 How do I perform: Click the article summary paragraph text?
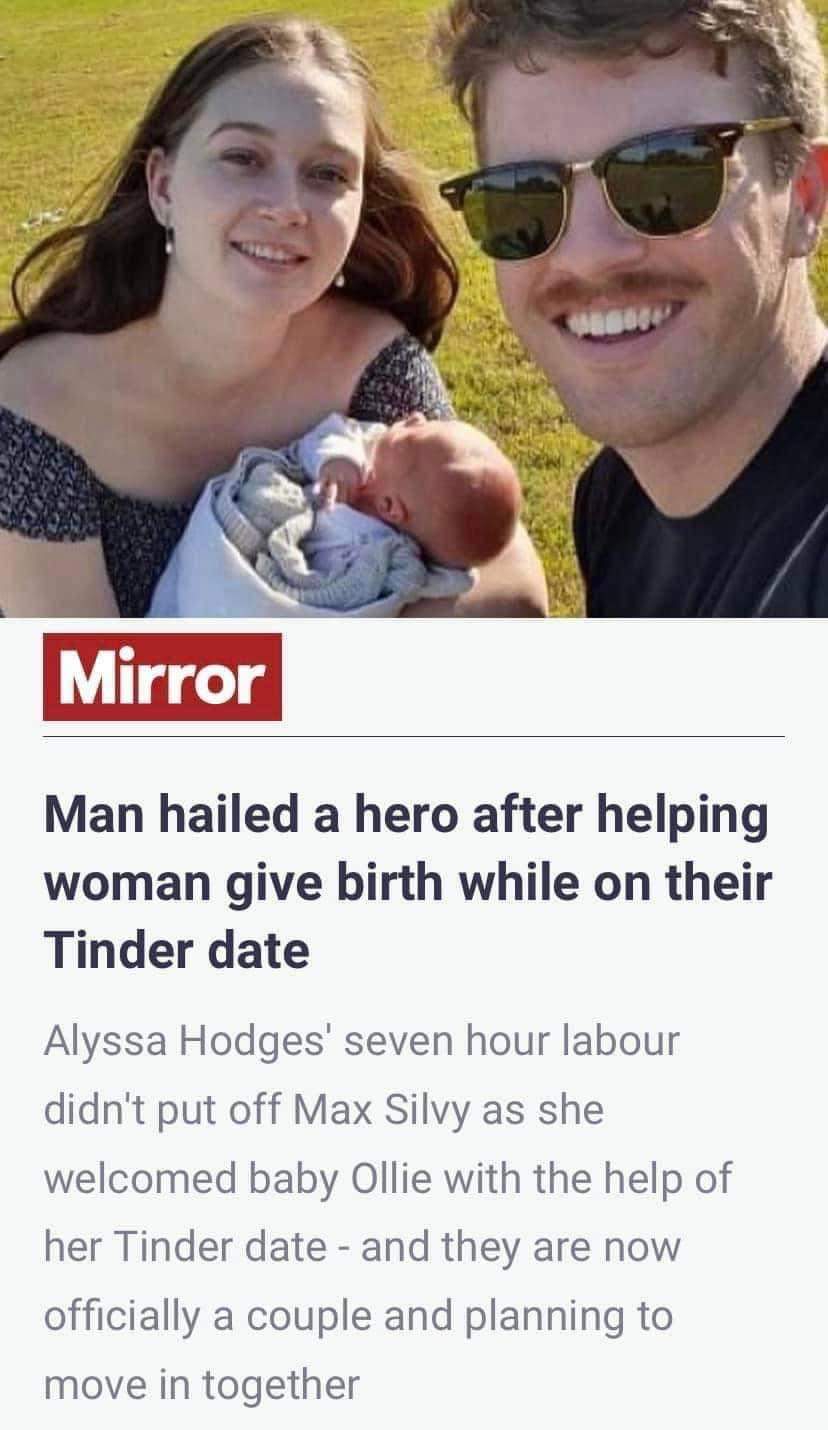coord(388,1213)
